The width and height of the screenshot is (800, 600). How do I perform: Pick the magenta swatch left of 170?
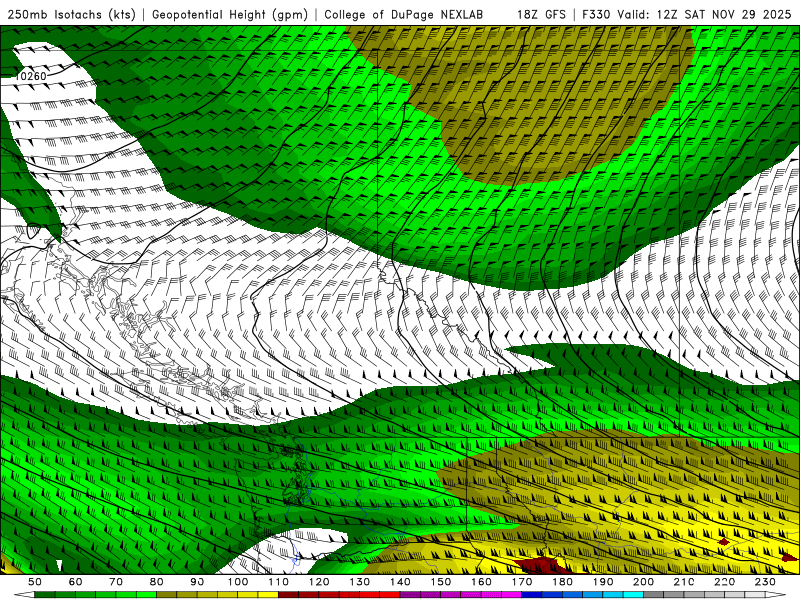(x=511, y=595)
